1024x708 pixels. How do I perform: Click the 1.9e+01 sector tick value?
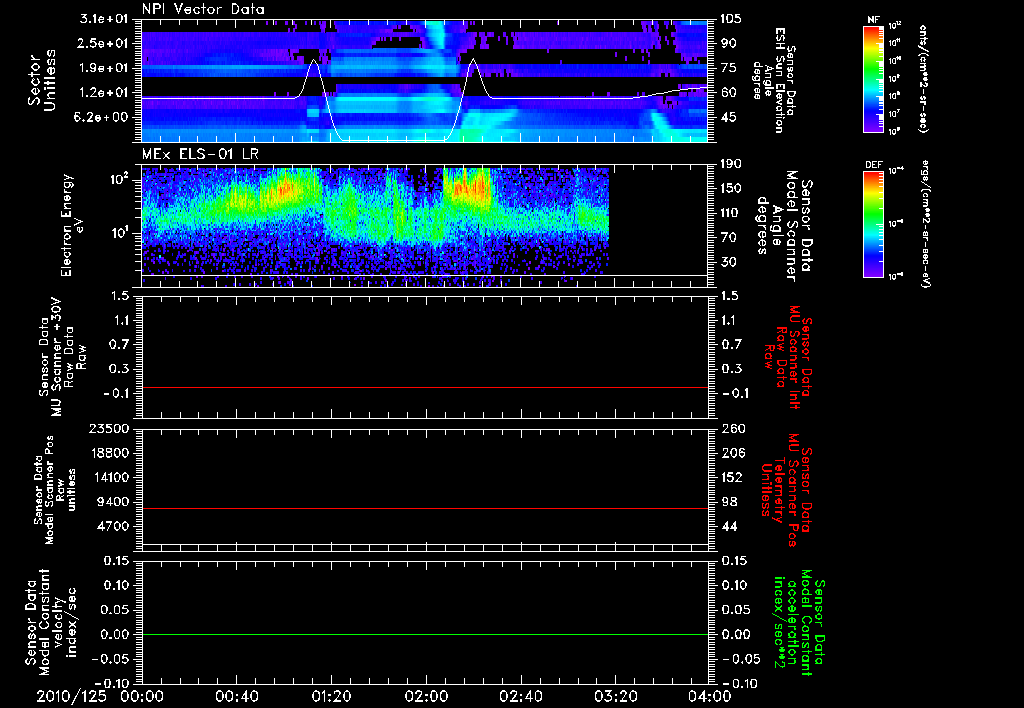104,68
